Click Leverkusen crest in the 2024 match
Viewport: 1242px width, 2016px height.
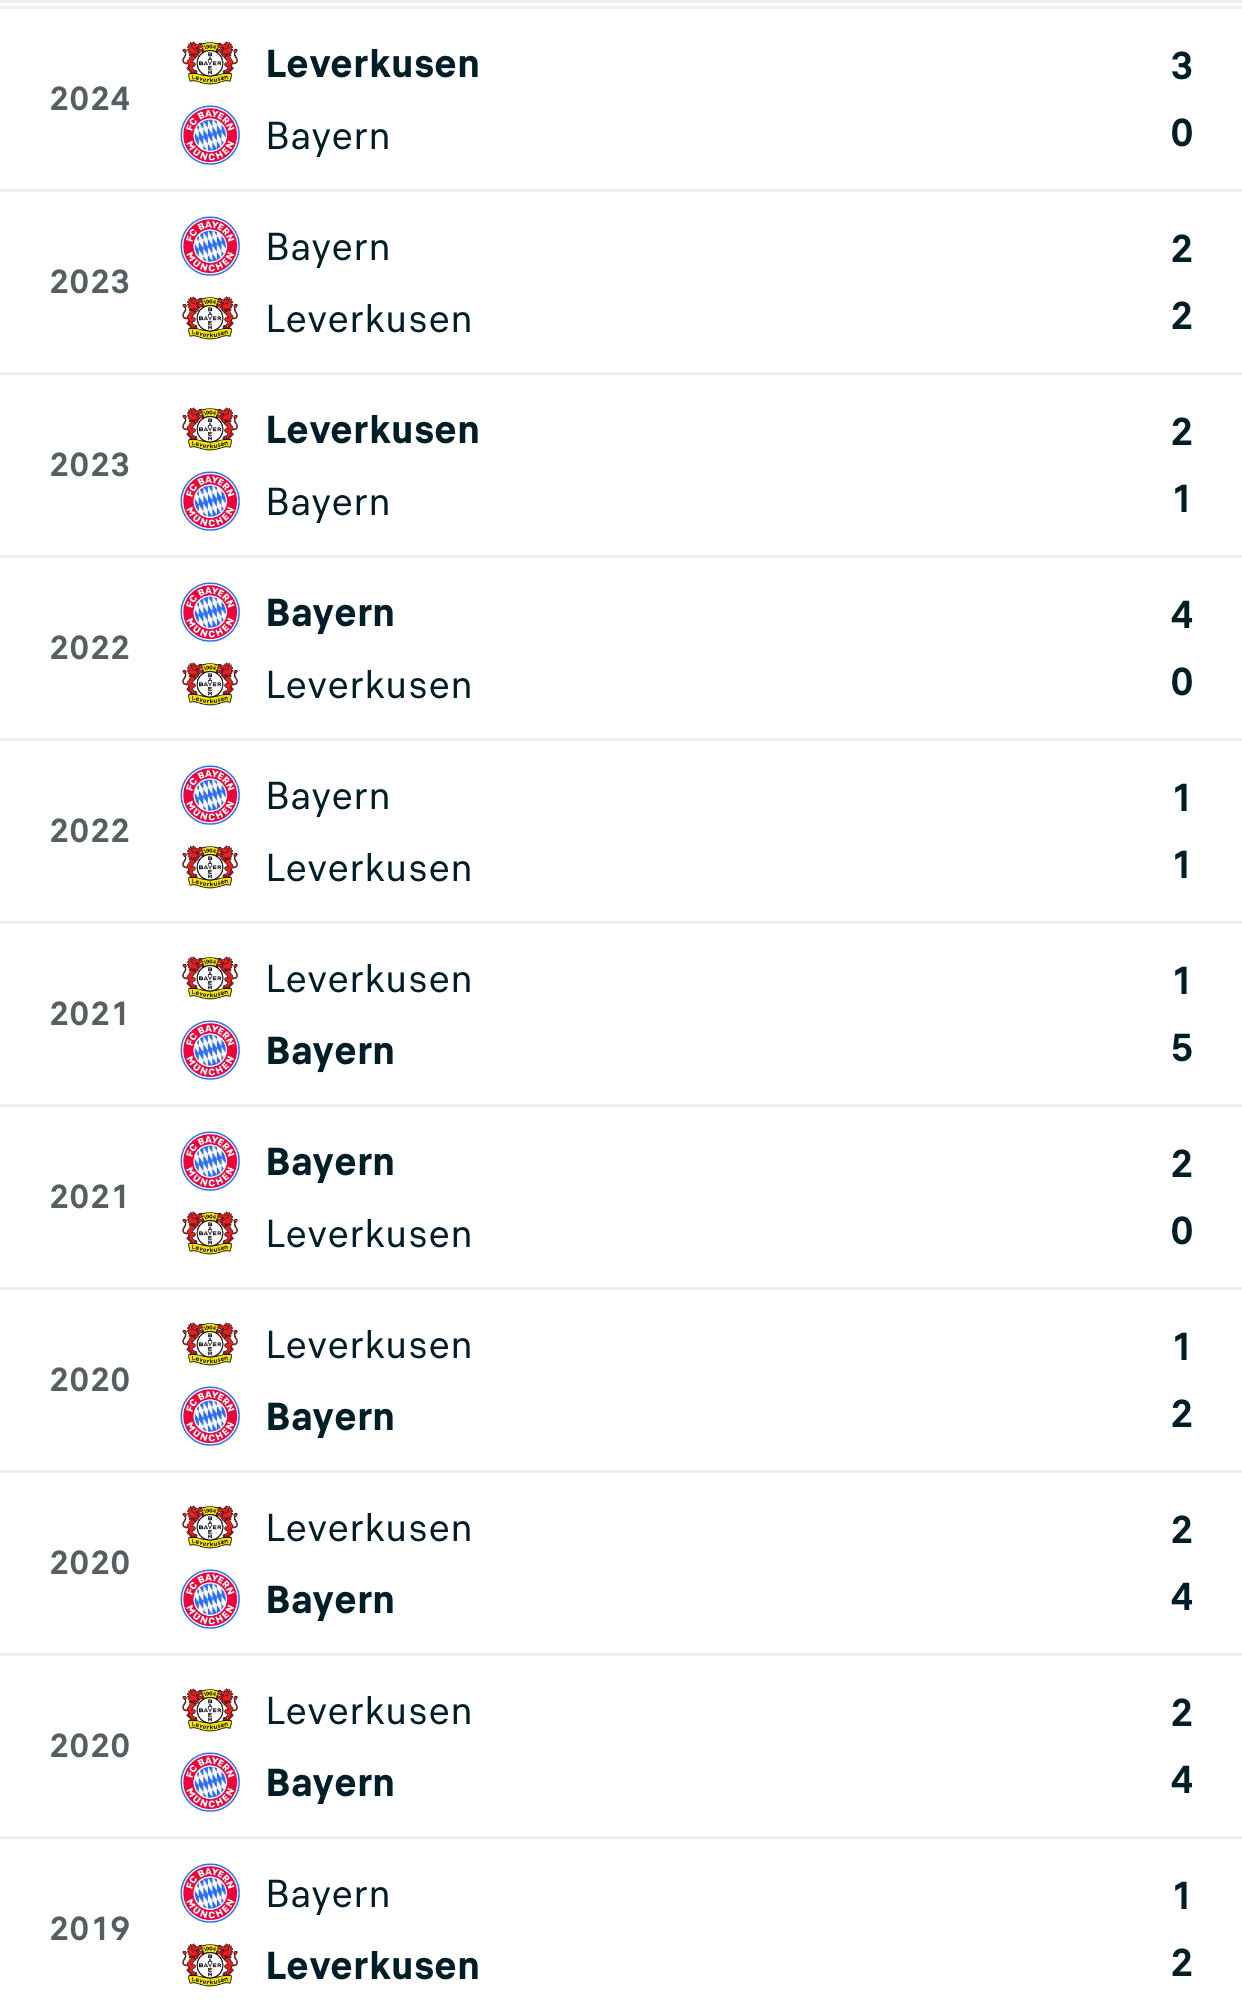pyautogui.click(x=210, y=63)
